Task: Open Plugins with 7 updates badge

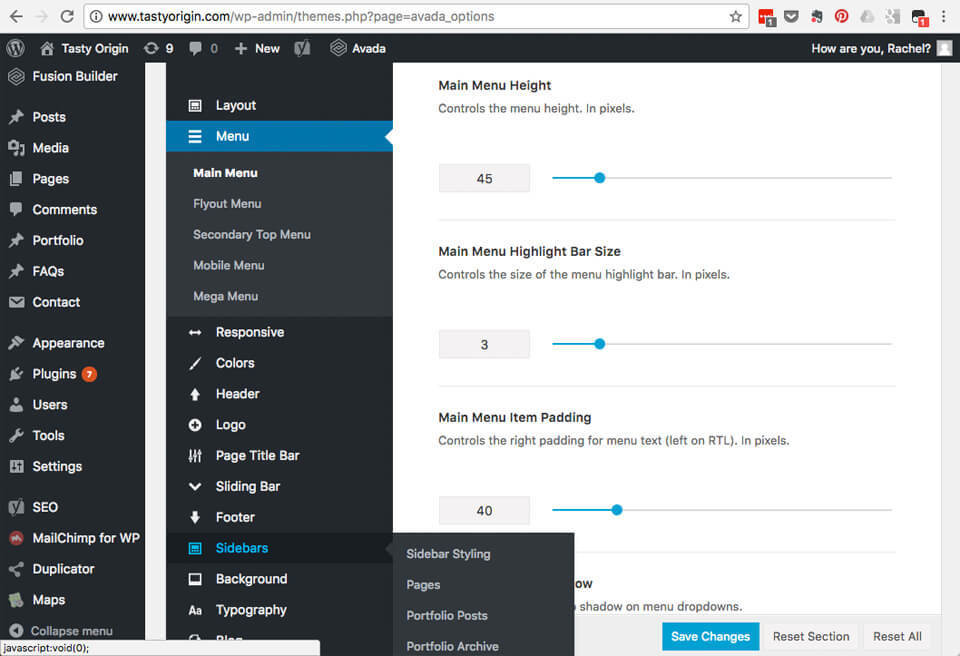Action: tap(72, 374)
